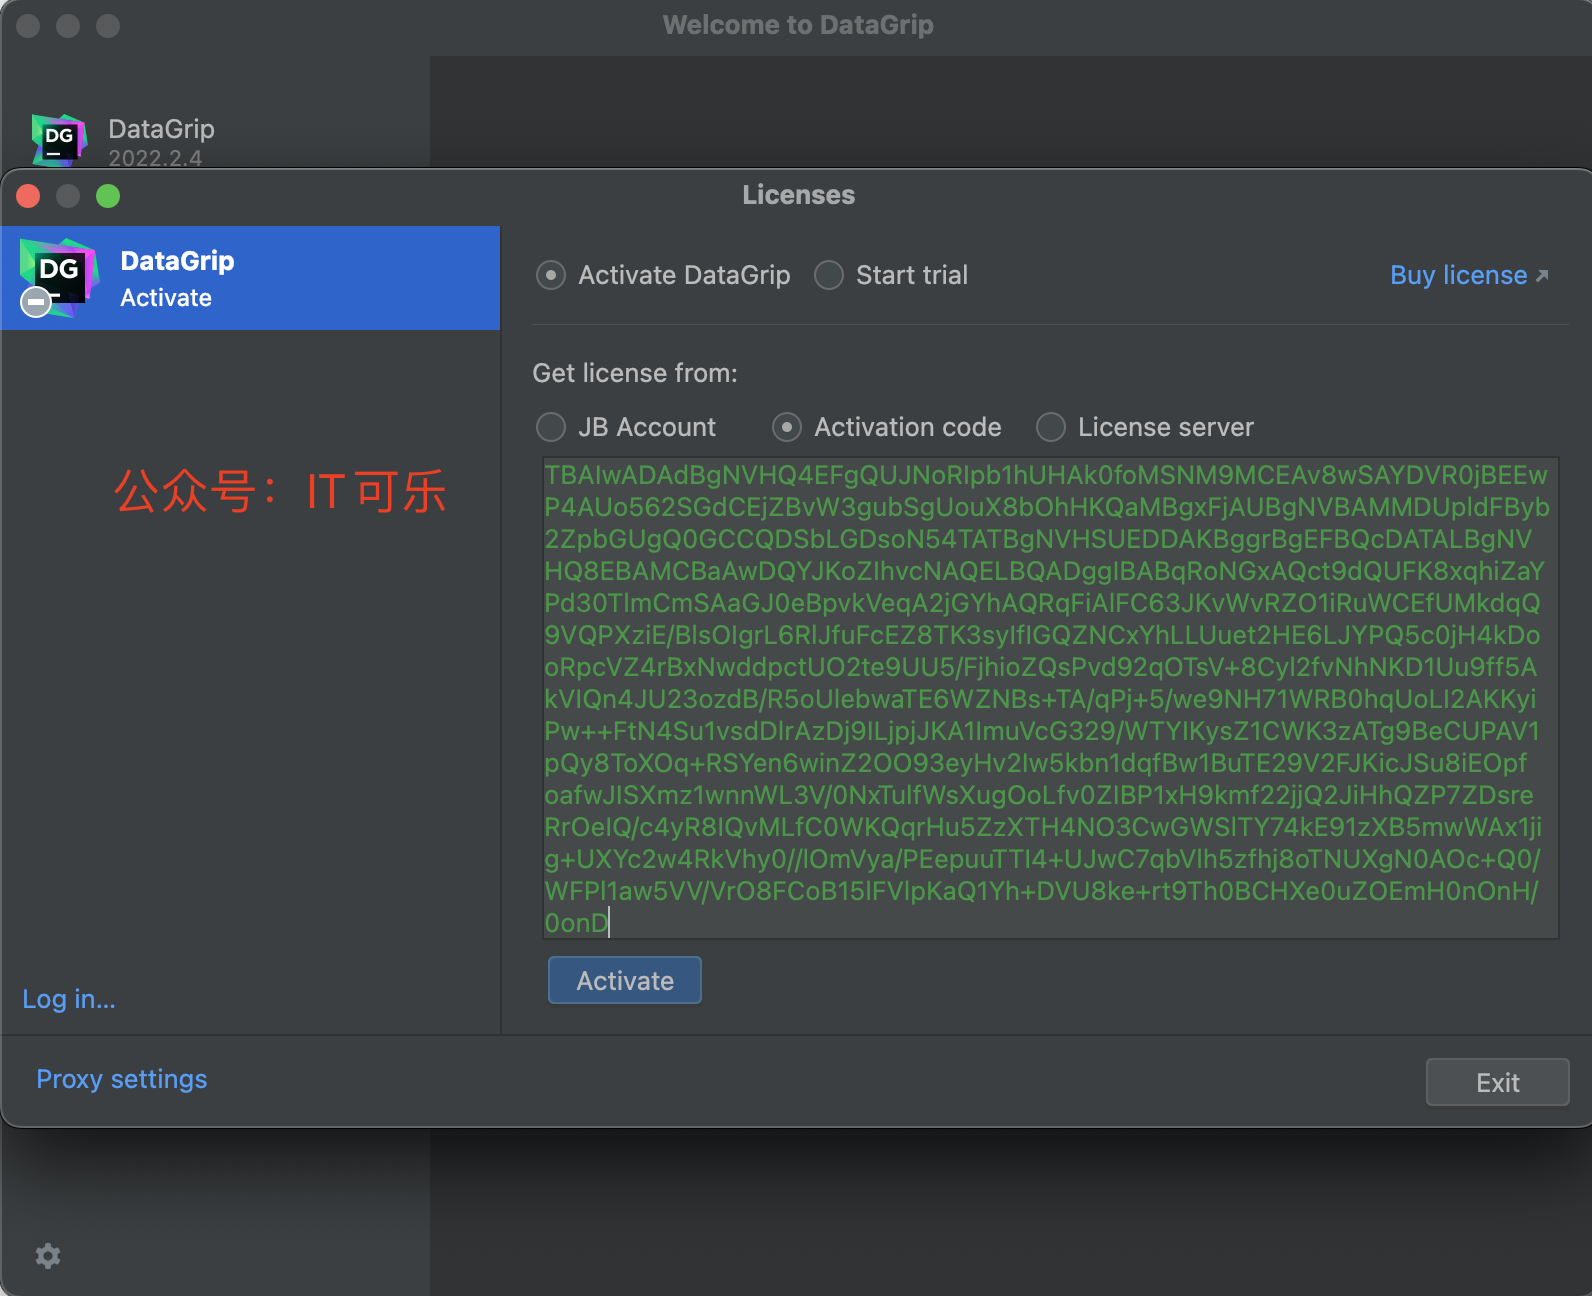Image resolution: width=1592 pixels, height=1296 pixels.
Task: Click the Exit button
Action: tap(1497, 1082)
